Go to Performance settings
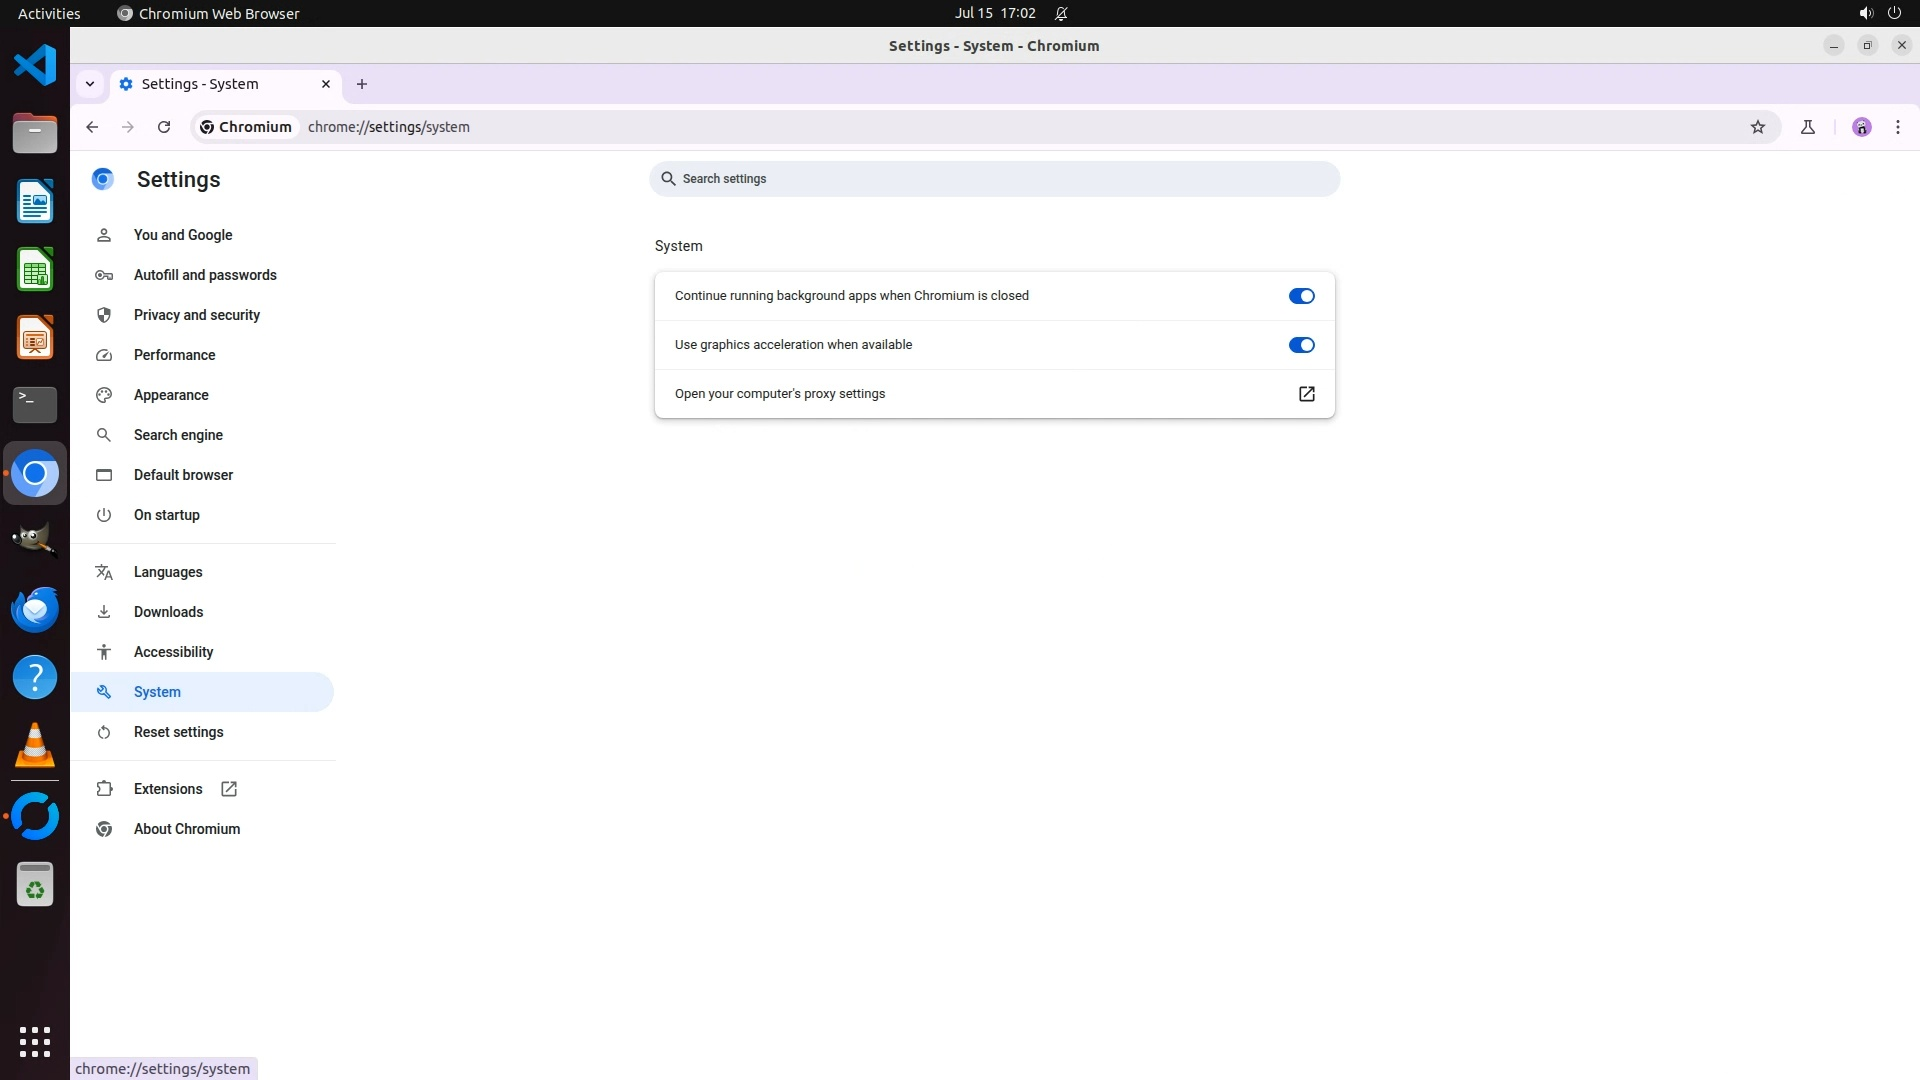This screenshot has width=1920, height=1080. [x=174, y=355]
